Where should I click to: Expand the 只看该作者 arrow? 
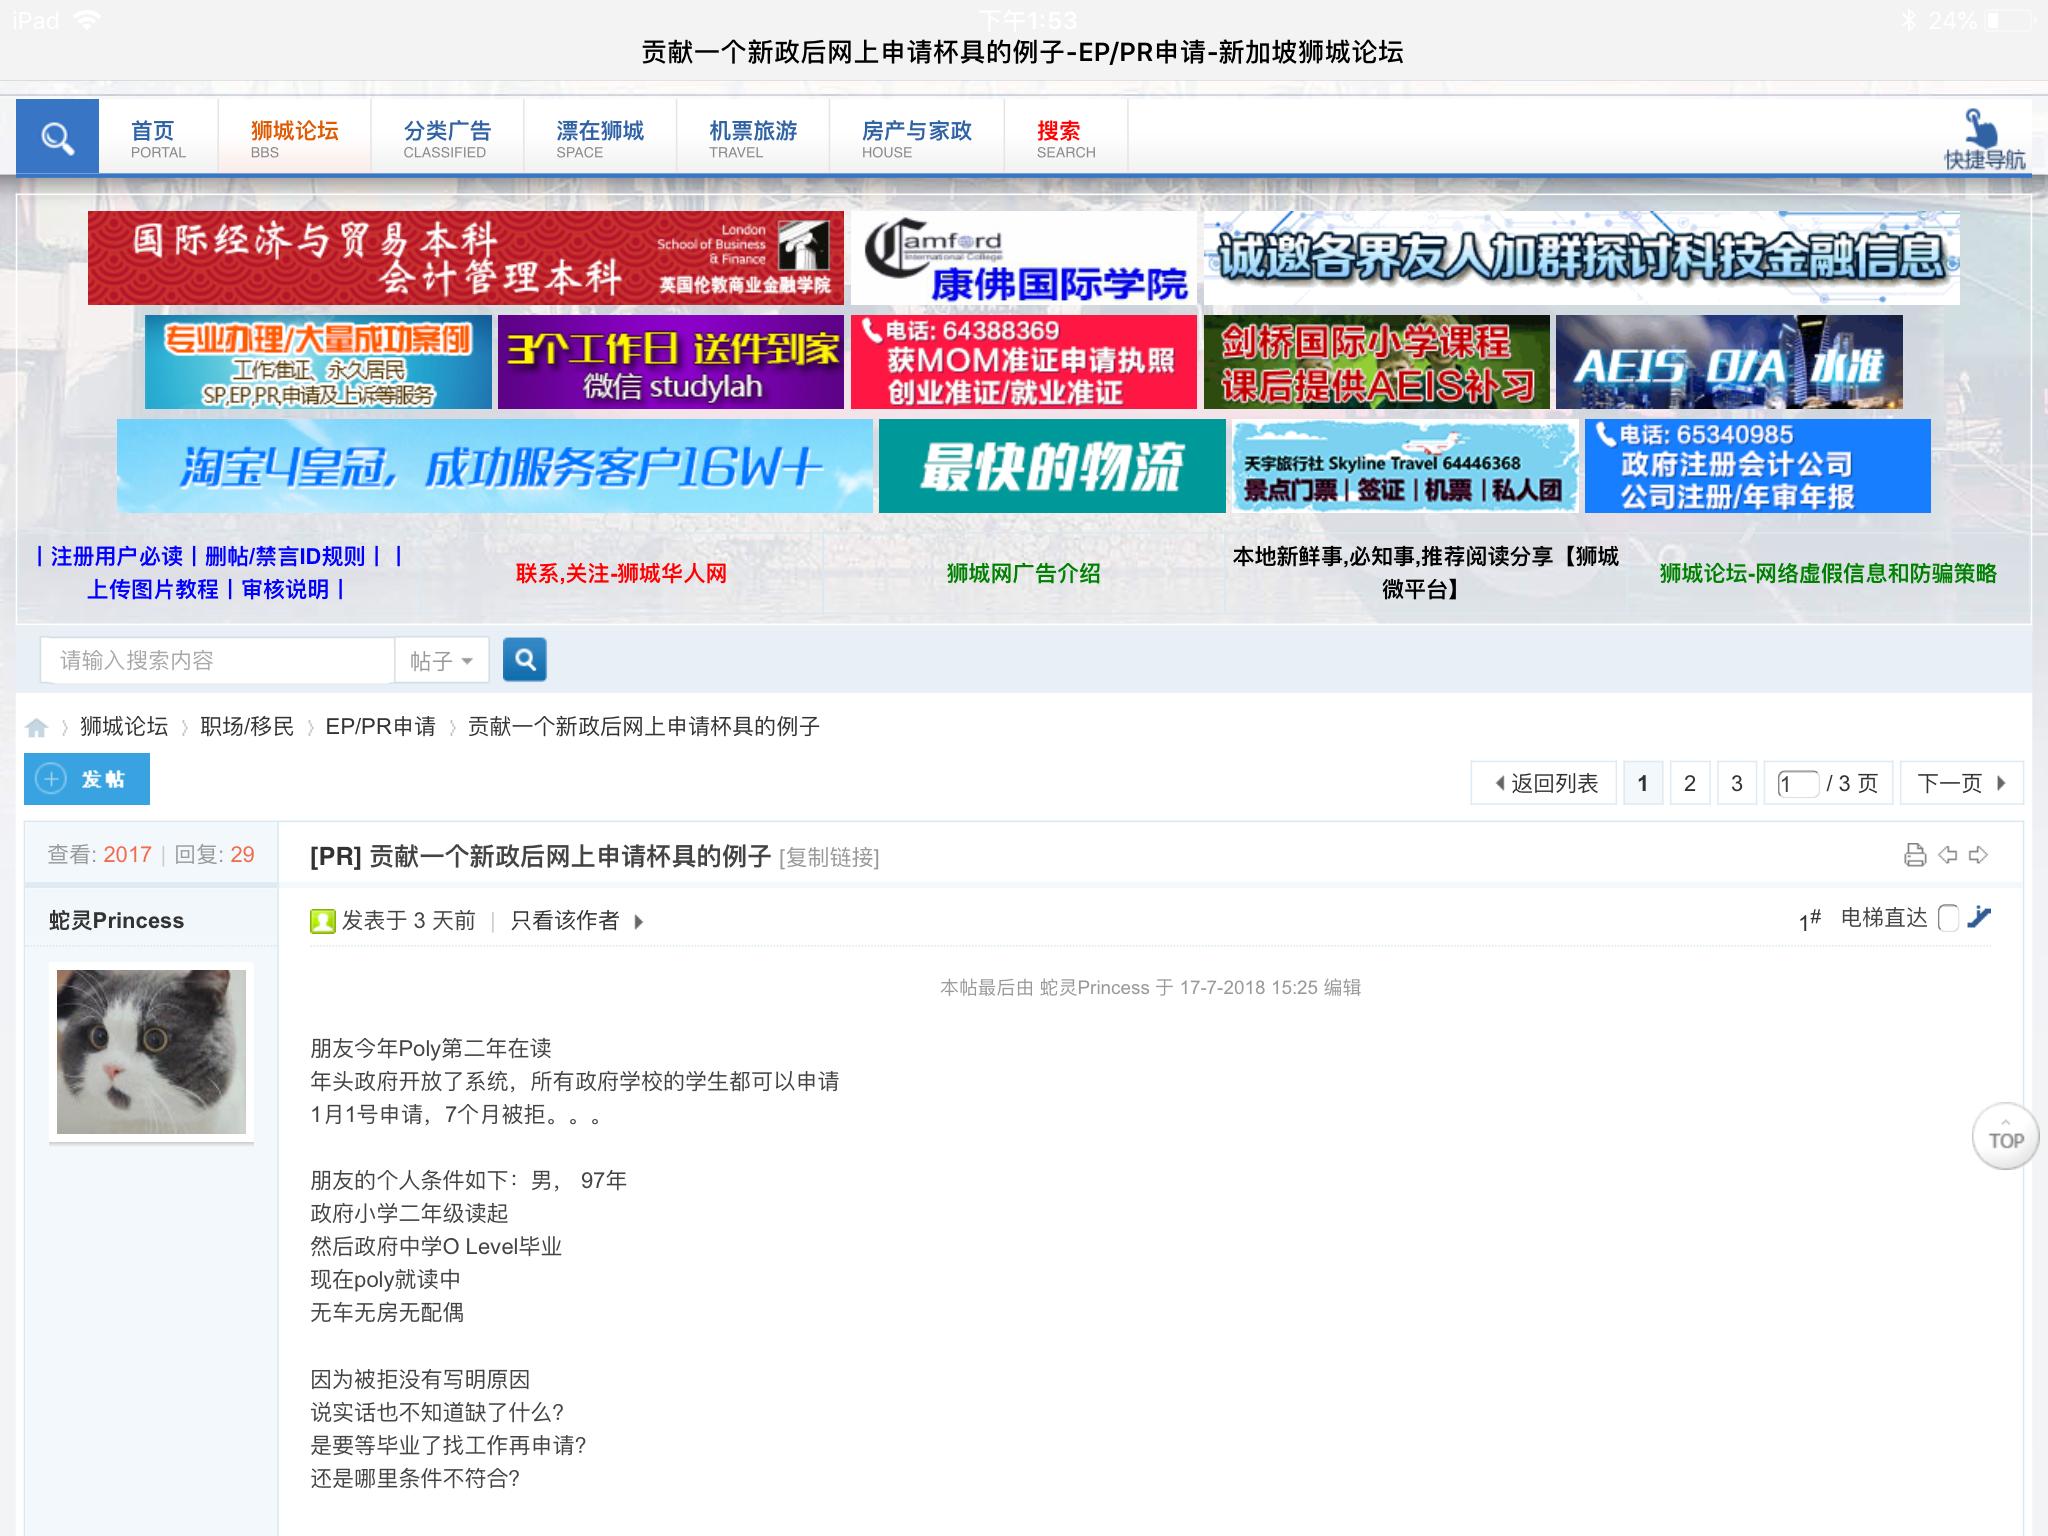click(x=638, y=921)
